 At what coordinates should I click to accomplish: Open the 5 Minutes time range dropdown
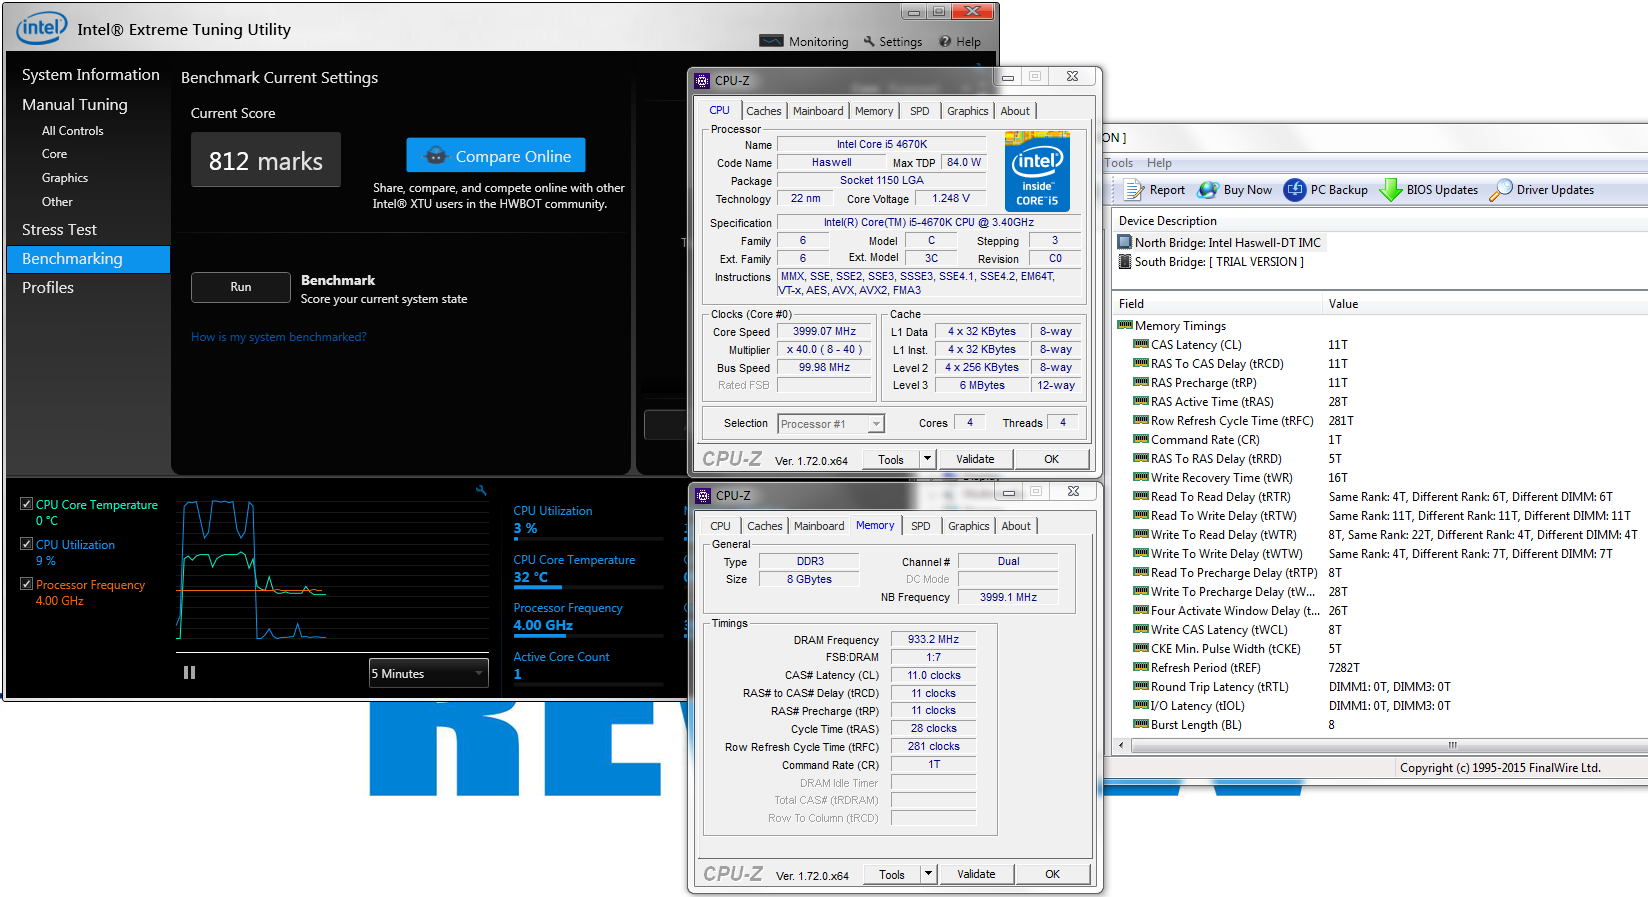[x=429, y=674]
